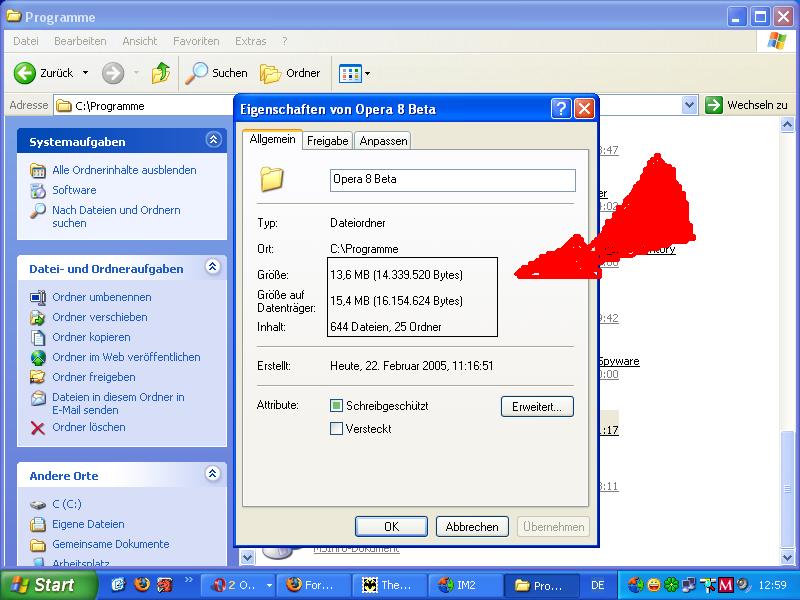Click the grayed forward arrow icon
This screenshot has height=600, width=800.
[113, 73]
